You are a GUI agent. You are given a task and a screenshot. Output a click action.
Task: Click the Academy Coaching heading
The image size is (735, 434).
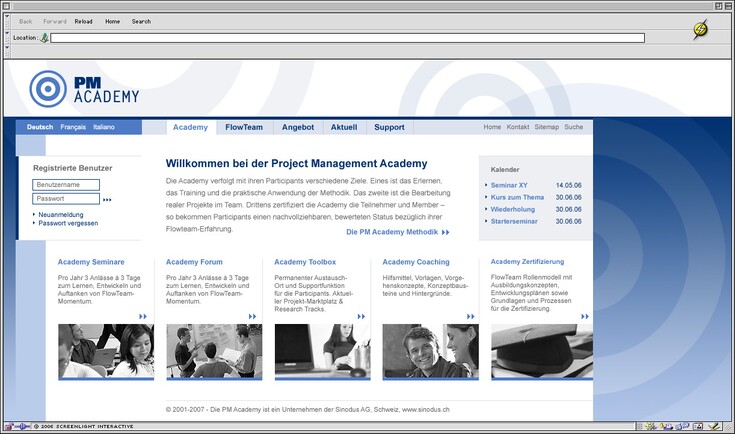pyautogui.click(x=416, y=262)
